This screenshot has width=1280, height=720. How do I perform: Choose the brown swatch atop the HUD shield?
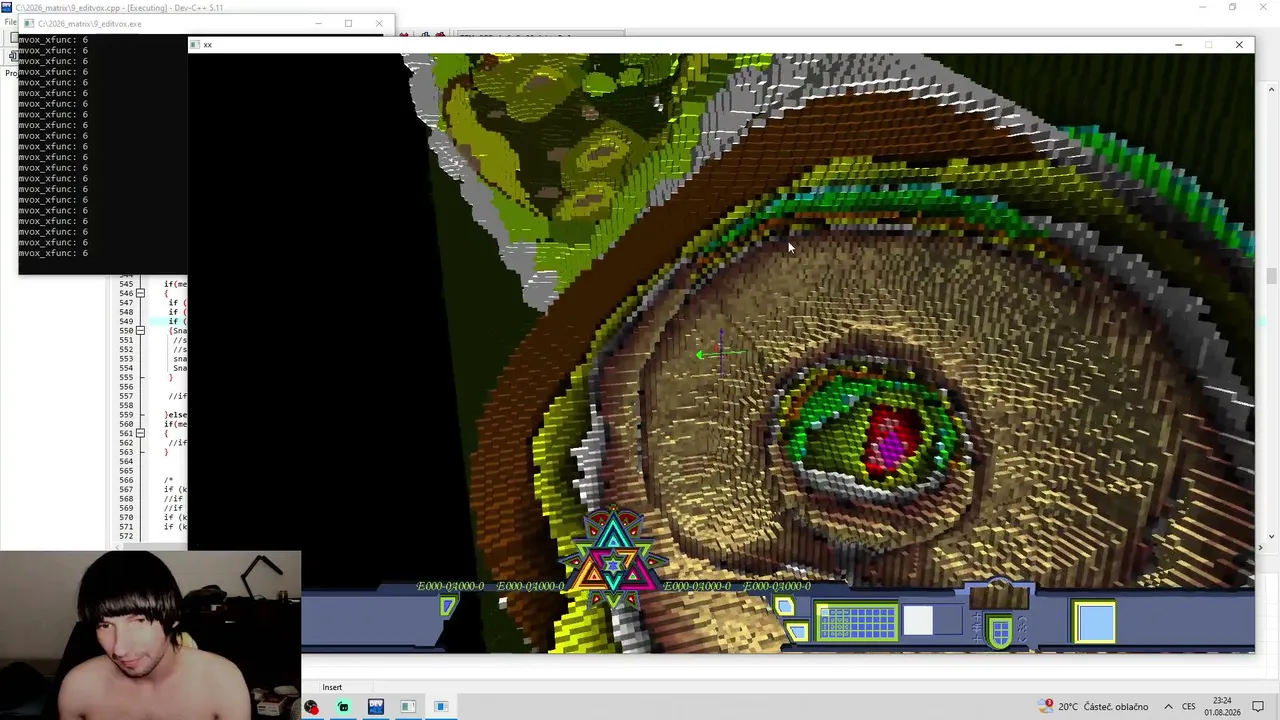click(x=999, y=599)
